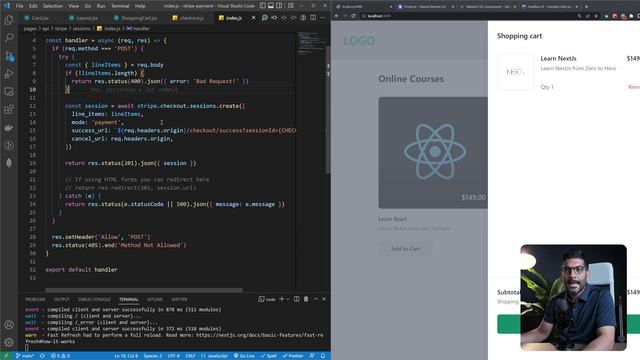Open the Run menu
This screenshot has height=360, width=640.
101,6
